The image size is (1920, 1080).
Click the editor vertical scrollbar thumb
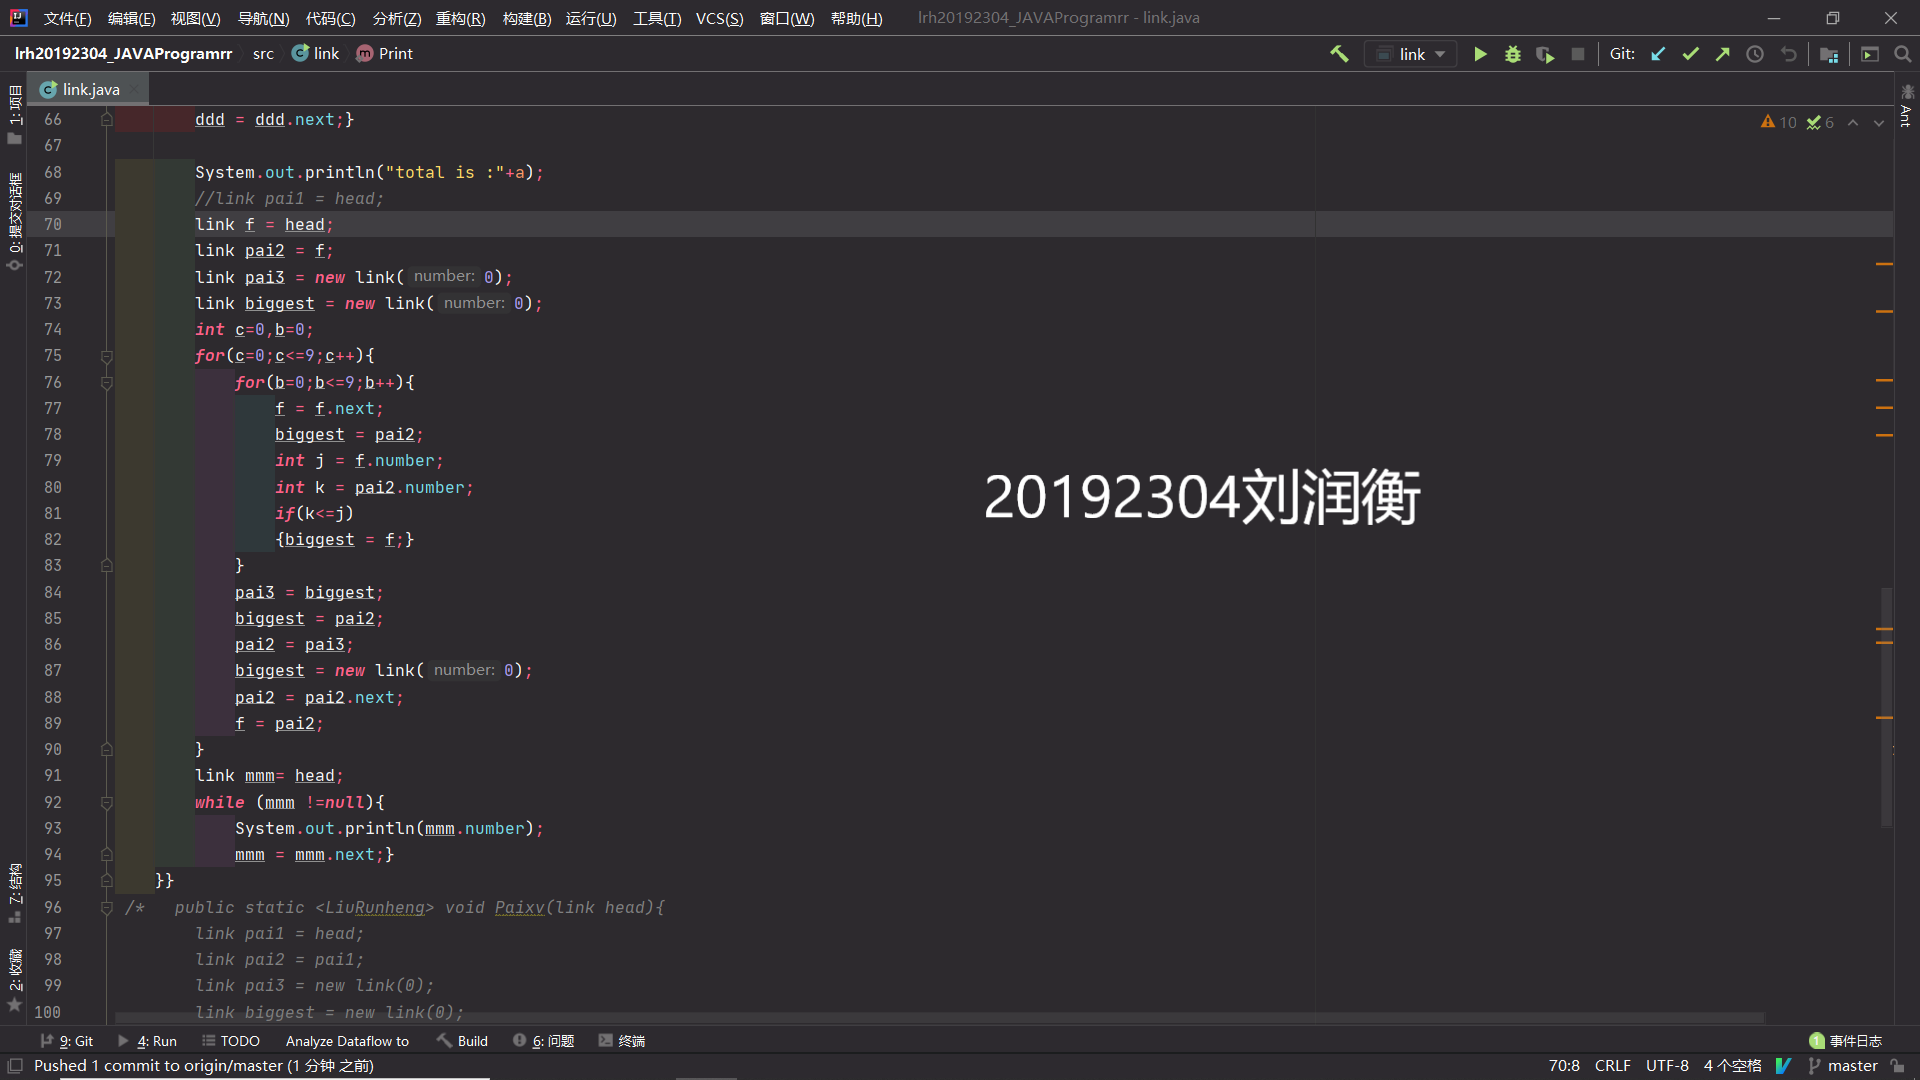[1886, 707]
